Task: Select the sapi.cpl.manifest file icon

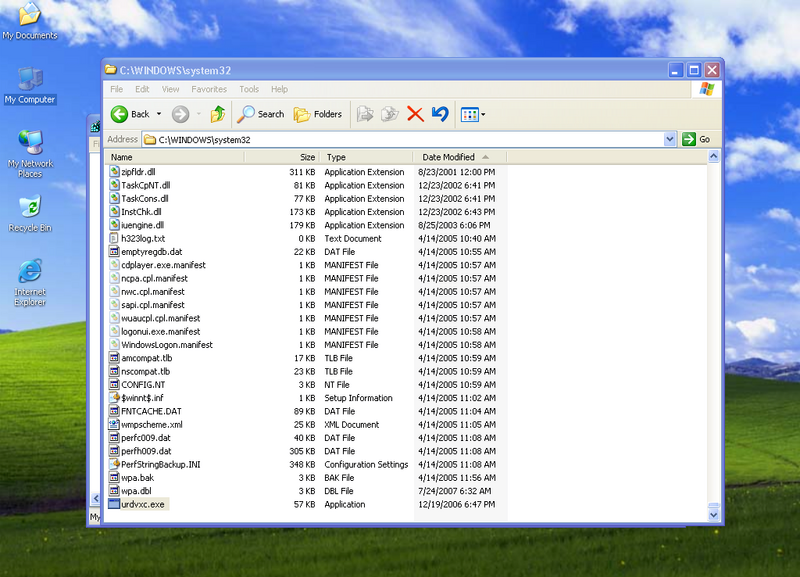Action: (114, 305)
